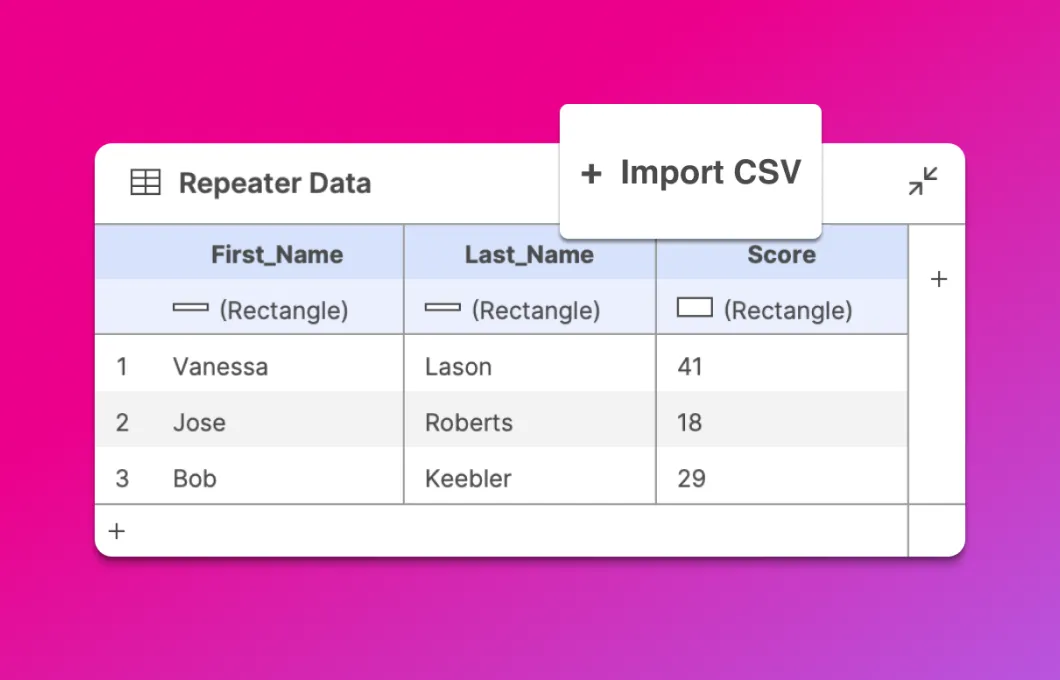Click the score cell containing 41

(690, 367)
